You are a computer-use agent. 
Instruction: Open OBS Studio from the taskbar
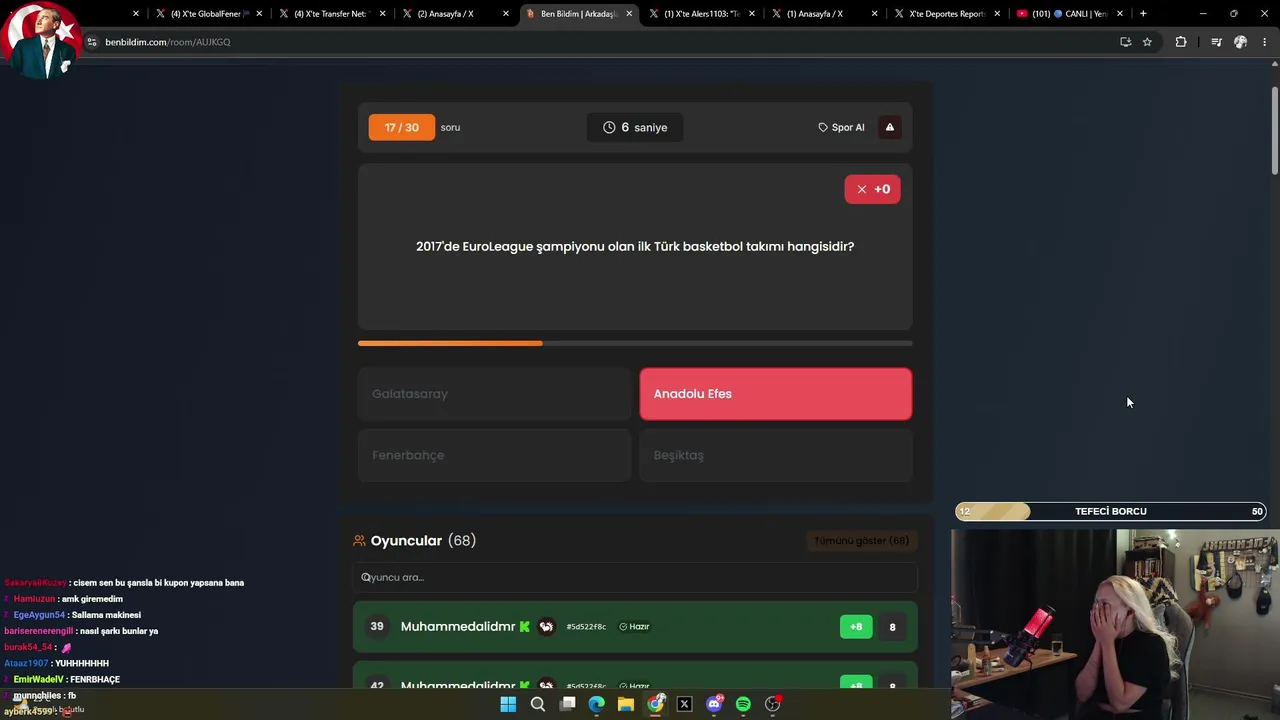[x=773, y=704]
